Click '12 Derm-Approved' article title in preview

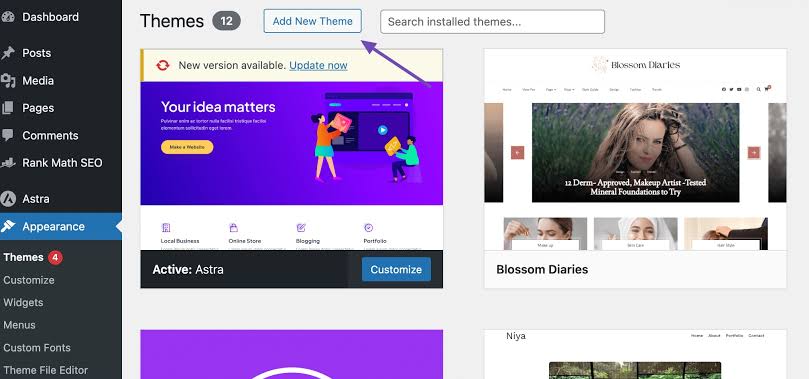coord(635,187)
